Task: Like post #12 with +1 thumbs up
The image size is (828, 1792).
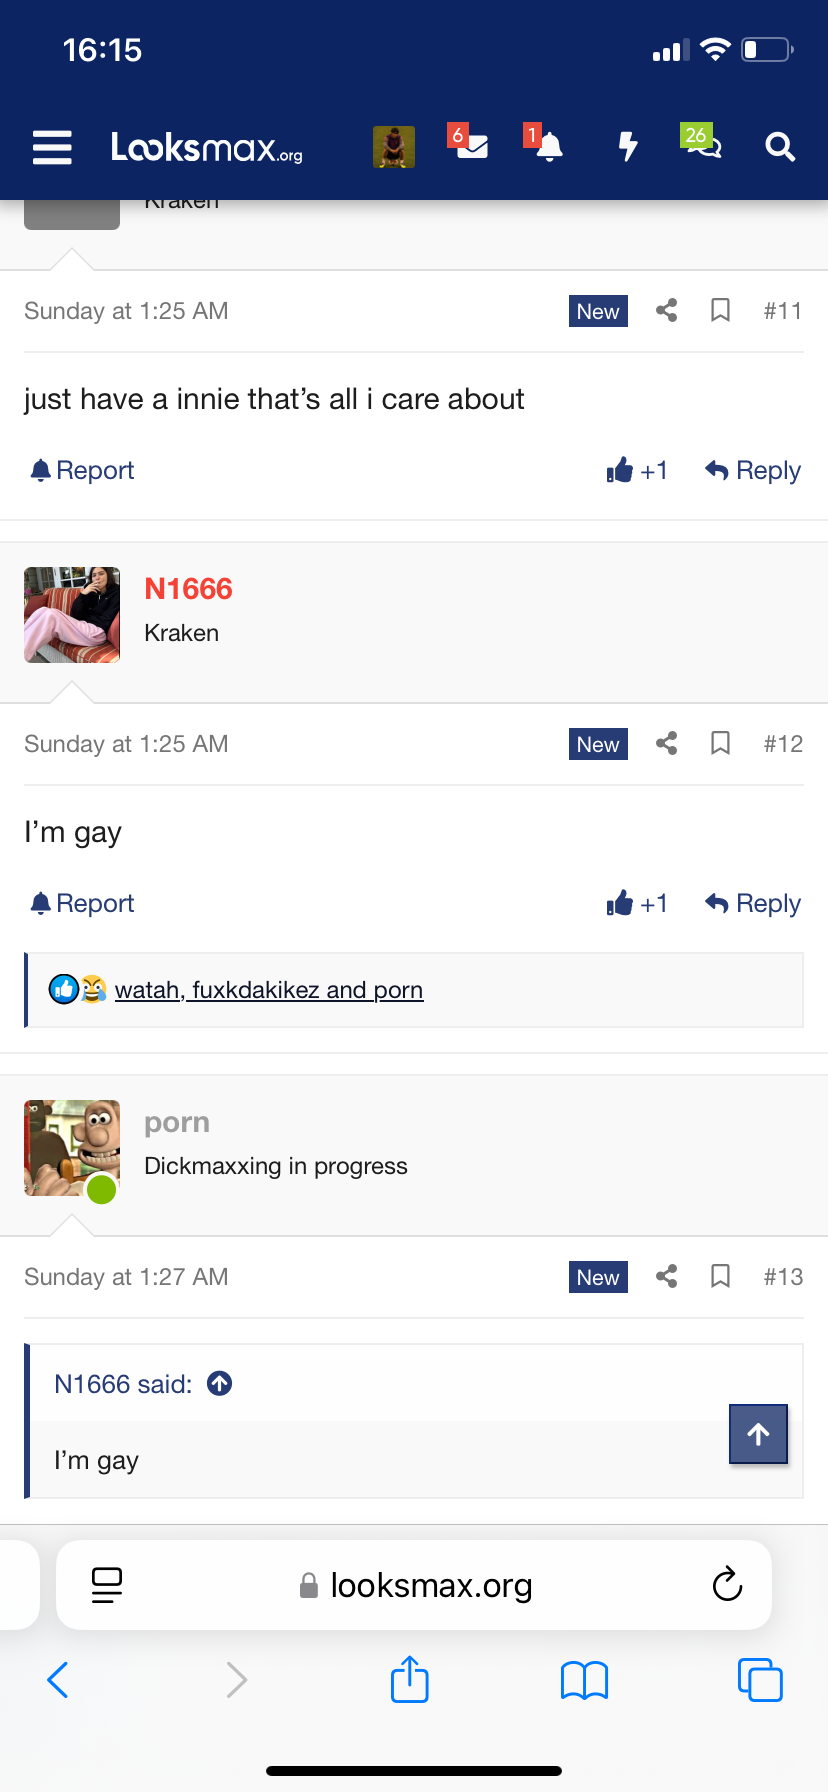Action: [x=637, y=904]
